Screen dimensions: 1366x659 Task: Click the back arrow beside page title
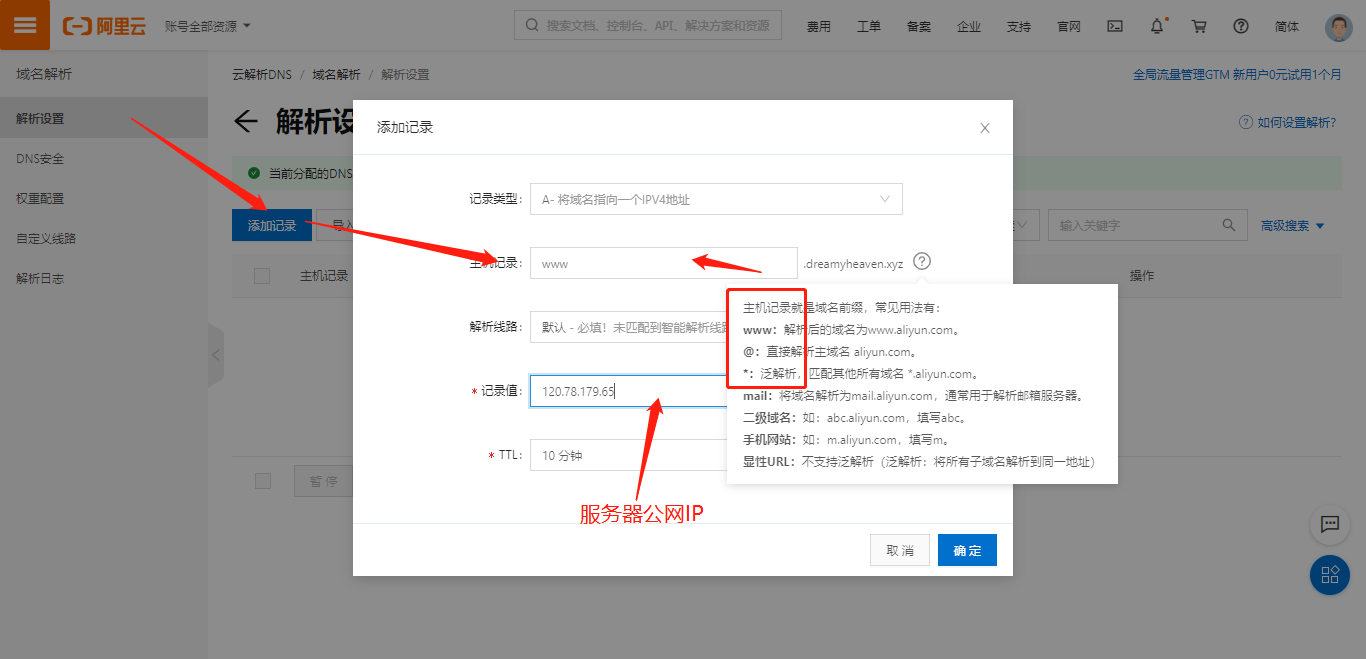(245, 122)
